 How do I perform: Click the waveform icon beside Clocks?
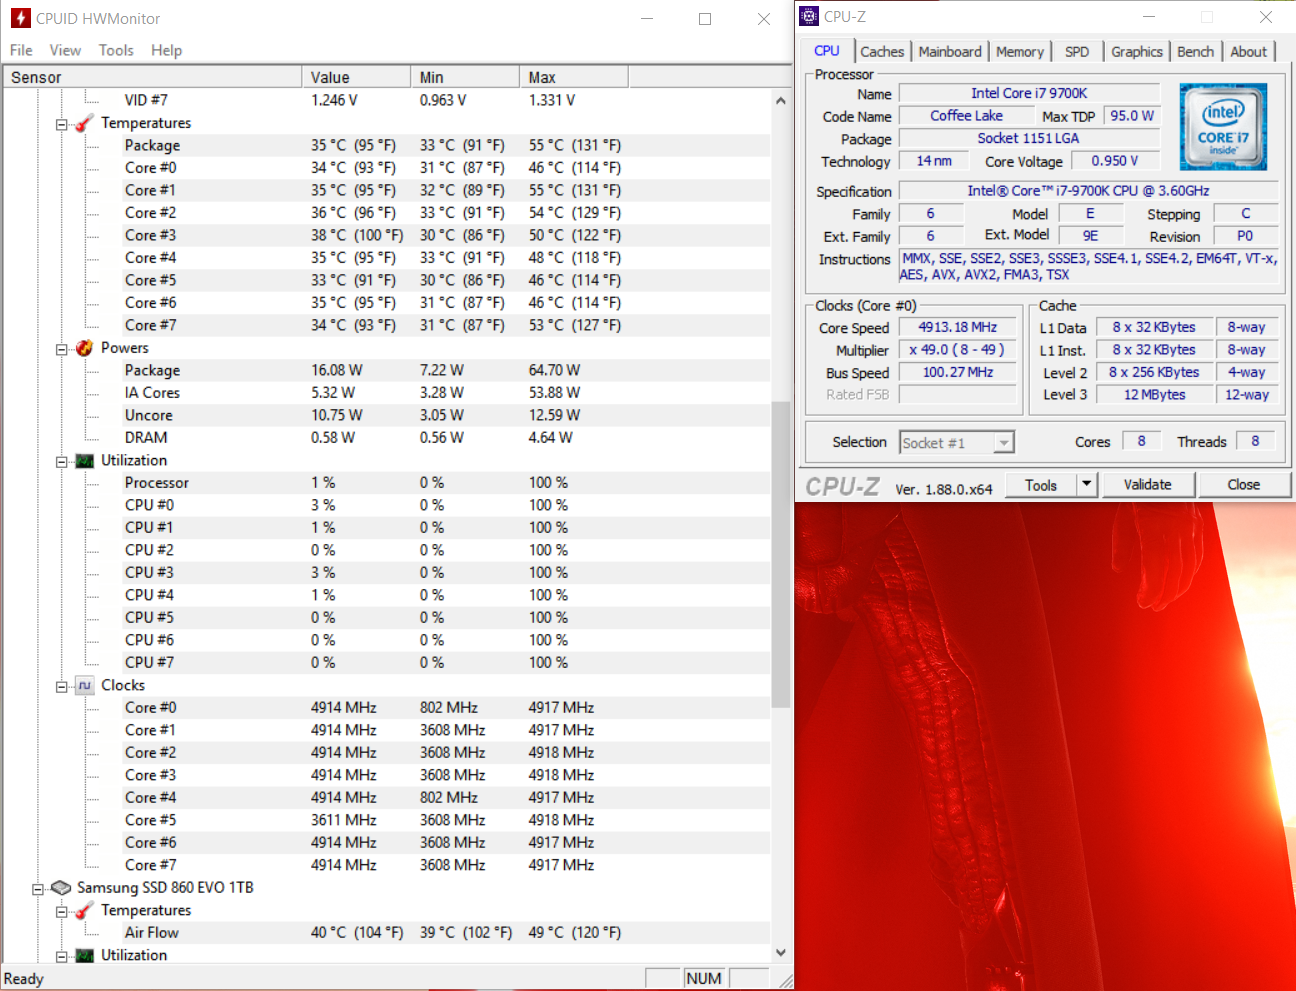[84, 686]
